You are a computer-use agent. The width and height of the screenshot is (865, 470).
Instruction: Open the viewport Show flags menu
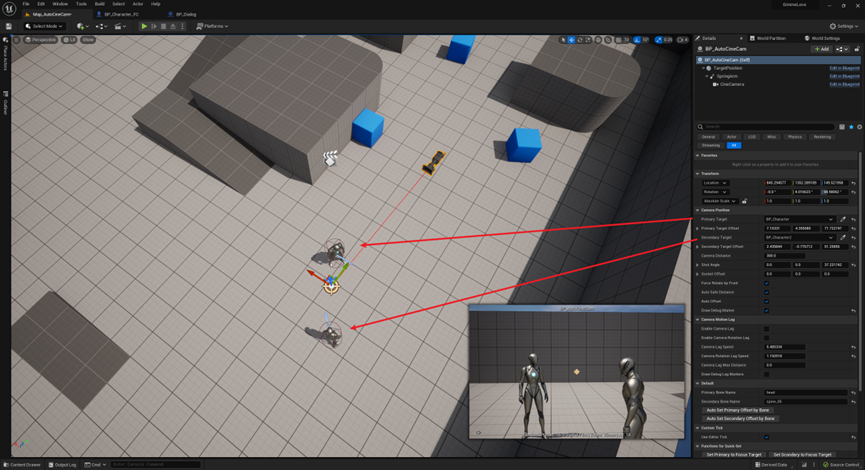88,40
